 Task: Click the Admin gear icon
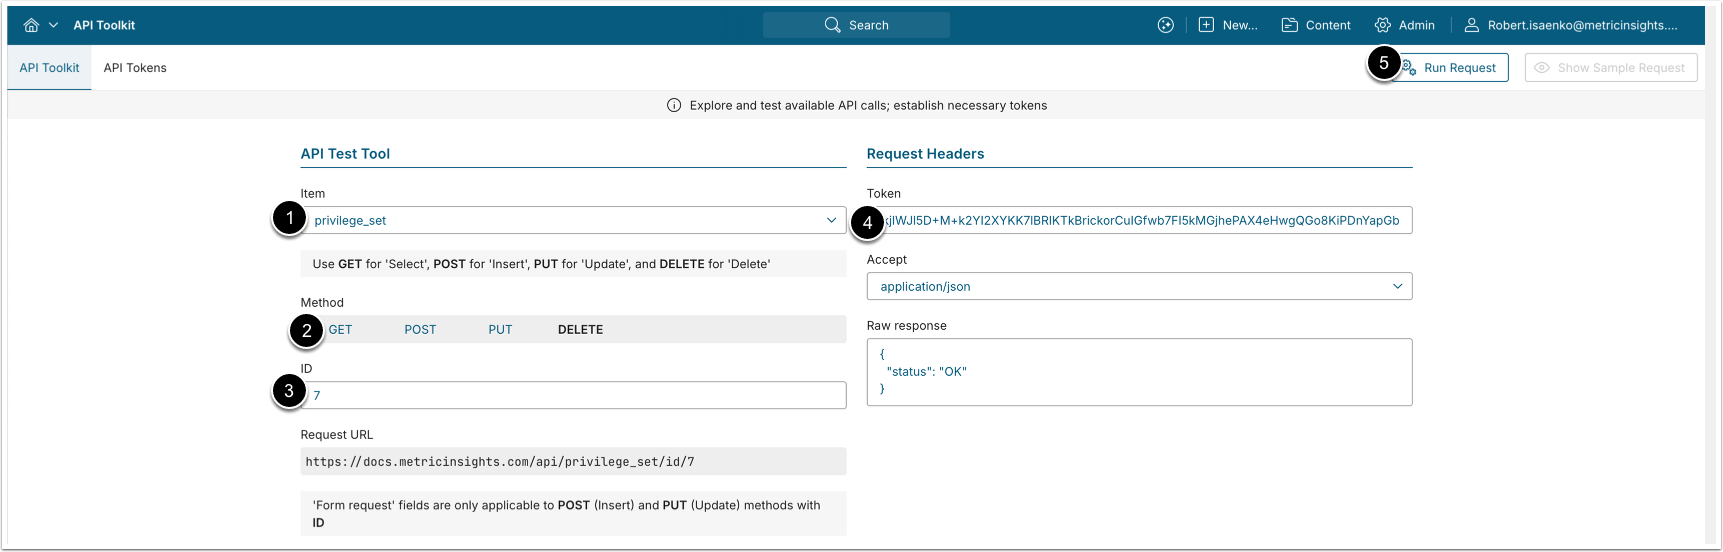pos(1383,25)
